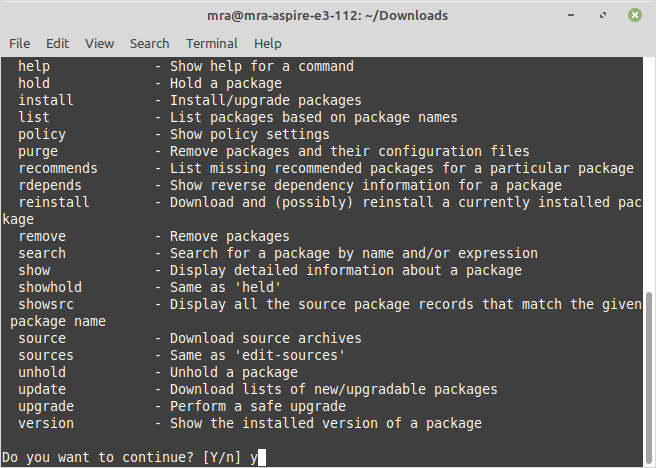The height and width of the screenshot is (468, 656).
Task: Click the 'search' command description
Action: tap(354, 253)
